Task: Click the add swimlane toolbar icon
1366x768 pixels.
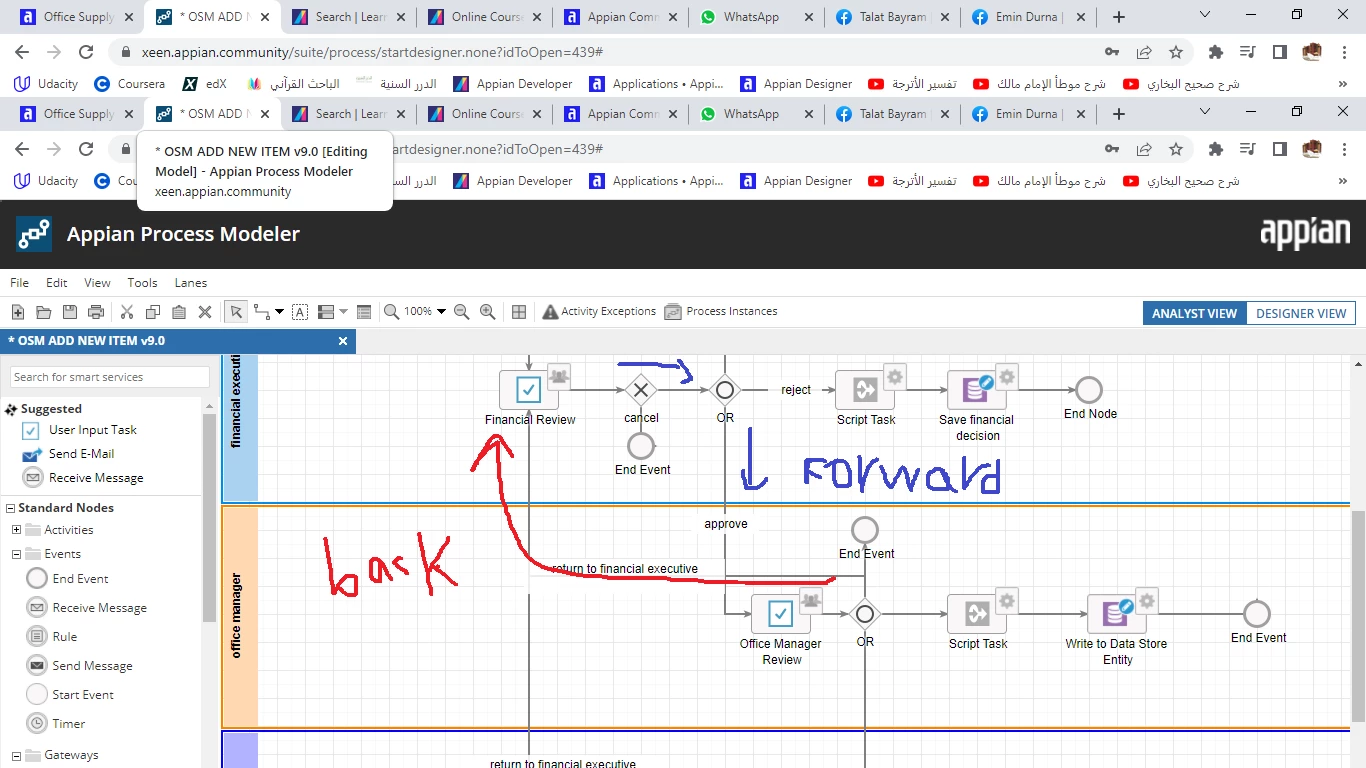Action: coord(325,312)
